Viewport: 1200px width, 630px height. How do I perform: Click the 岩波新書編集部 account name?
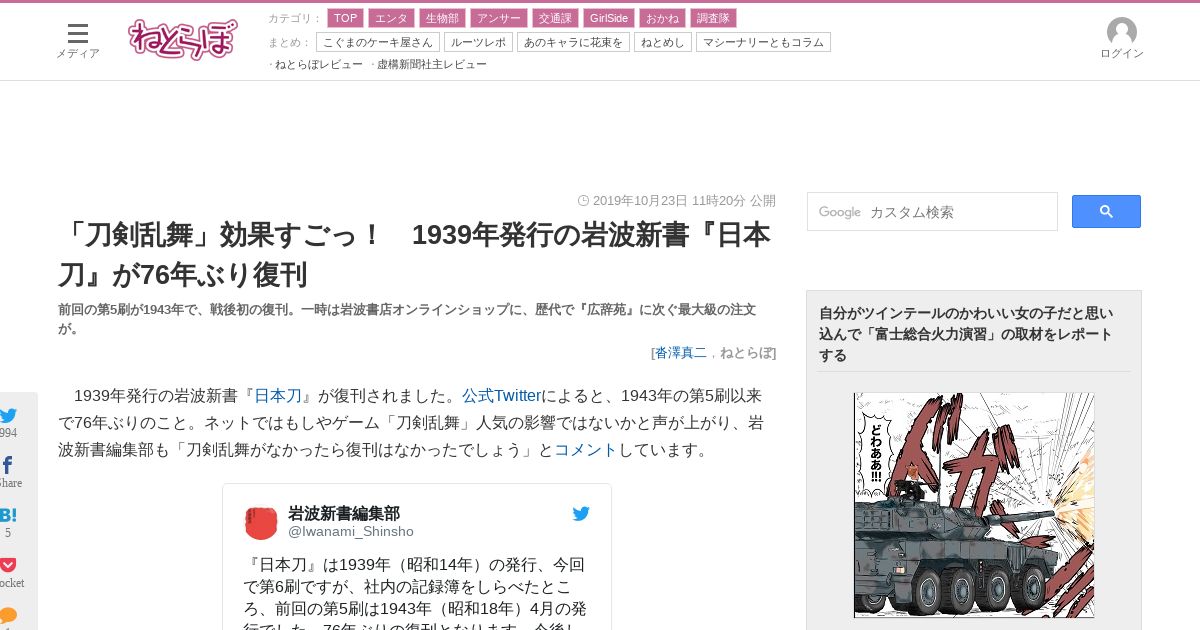[x=344, y=513]
